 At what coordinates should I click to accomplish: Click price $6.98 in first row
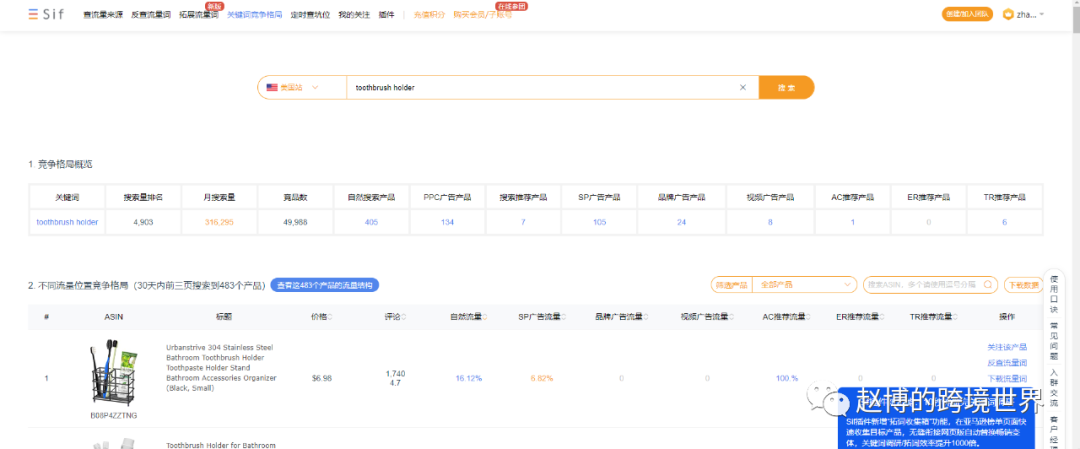[x=322, y=378]
